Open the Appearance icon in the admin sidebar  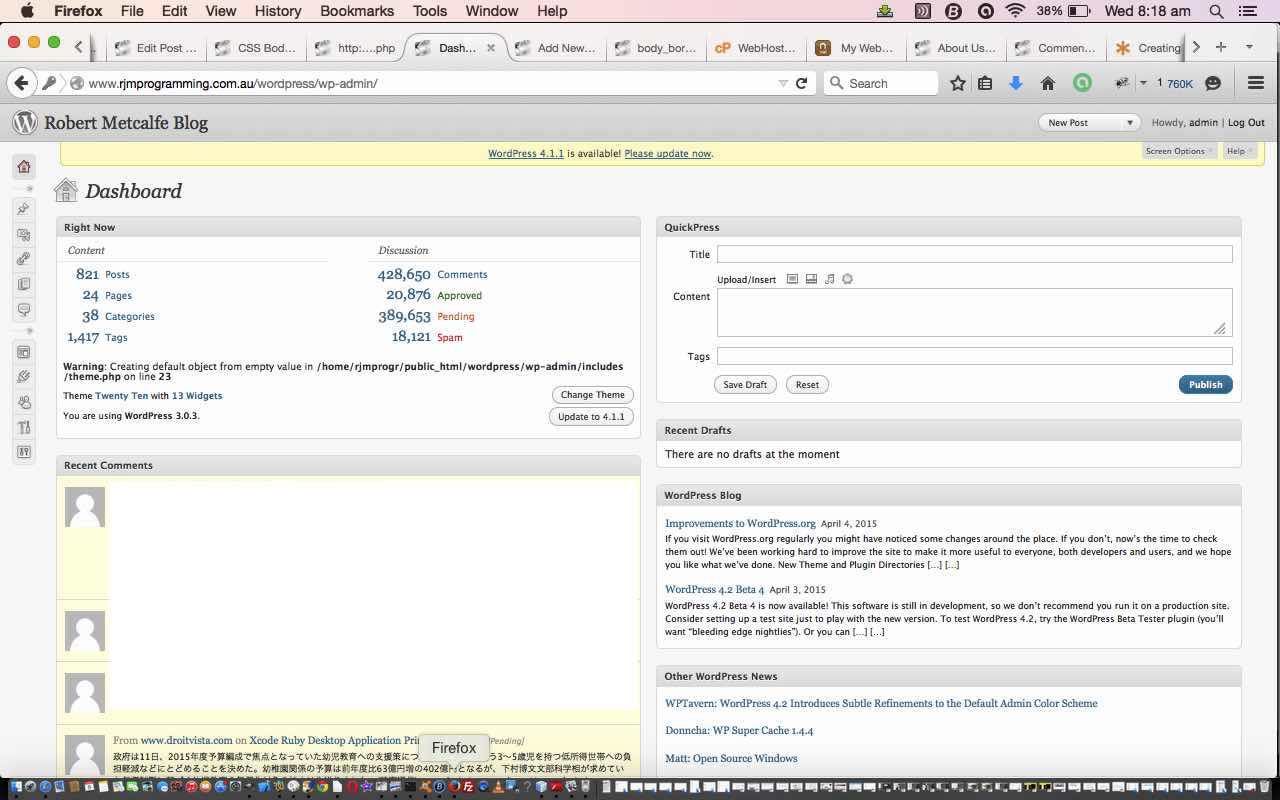(24, 352)
